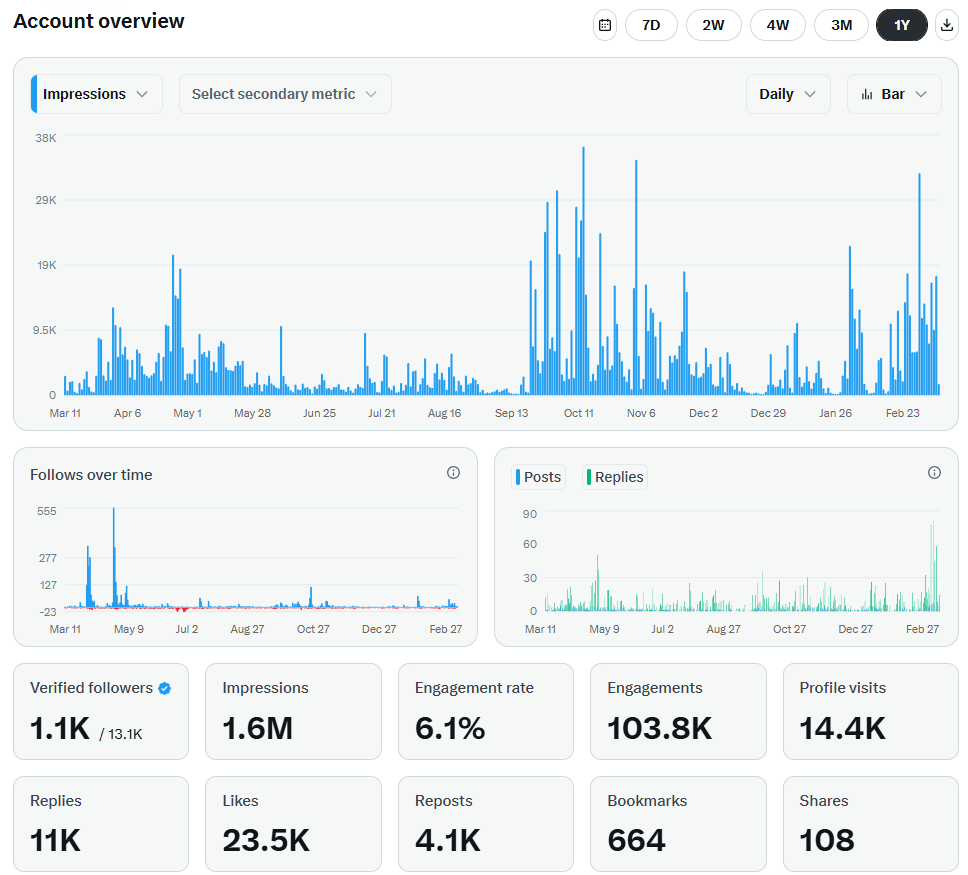Image resolution: width=968 pixels, height=875 pixels.
Task: Switch to the 7D range
Action: pyautogui.click(x=651, y=25)
